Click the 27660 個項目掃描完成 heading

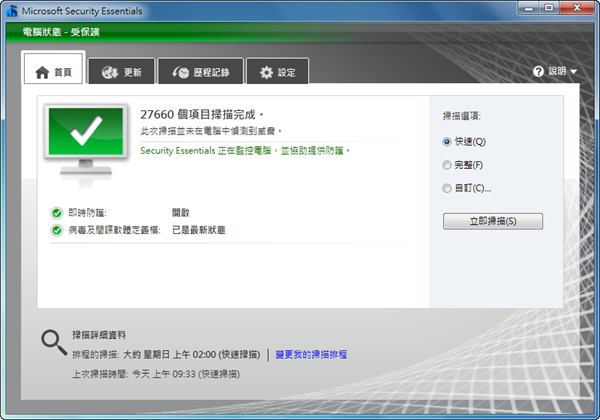[202, 114]
